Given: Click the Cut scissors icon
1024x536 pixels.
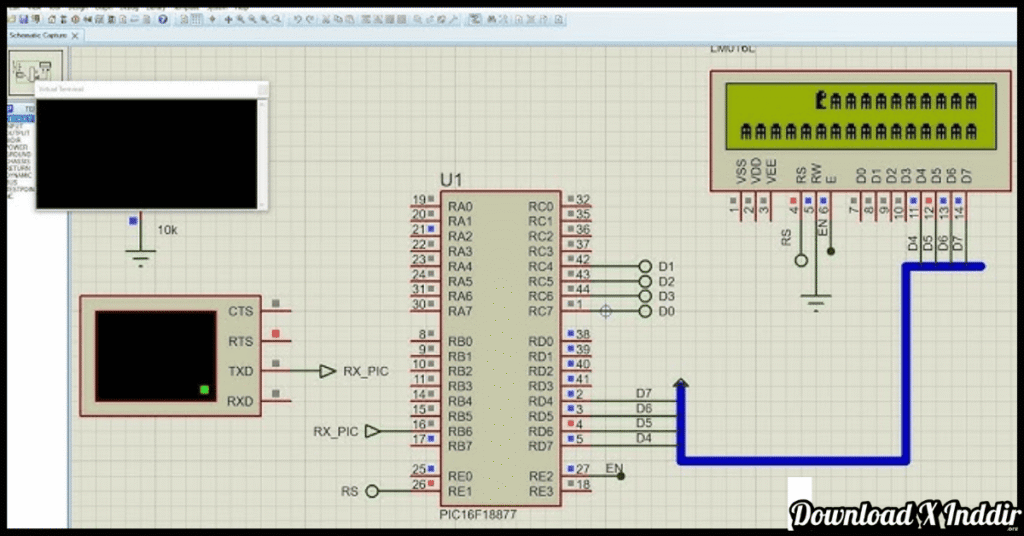Looking at the screenshot, I should click(327, 19).
